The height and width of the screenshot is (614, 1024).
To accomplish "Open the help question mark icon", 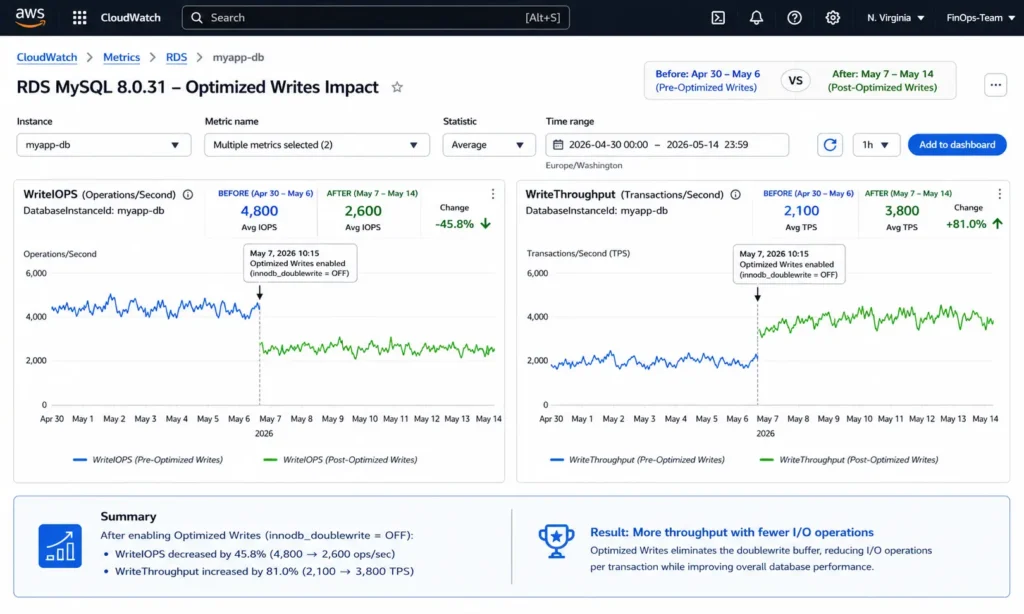I will (794, 18).
